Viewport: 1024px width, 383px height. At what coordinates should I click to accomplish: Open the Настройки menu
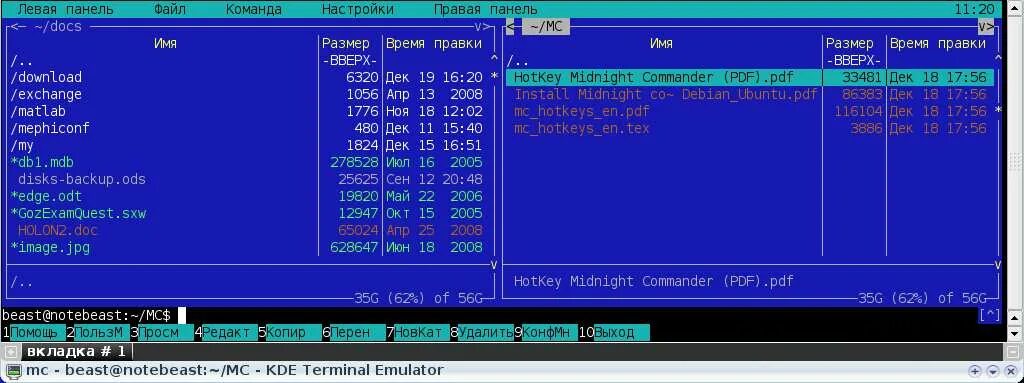[358, 9]
